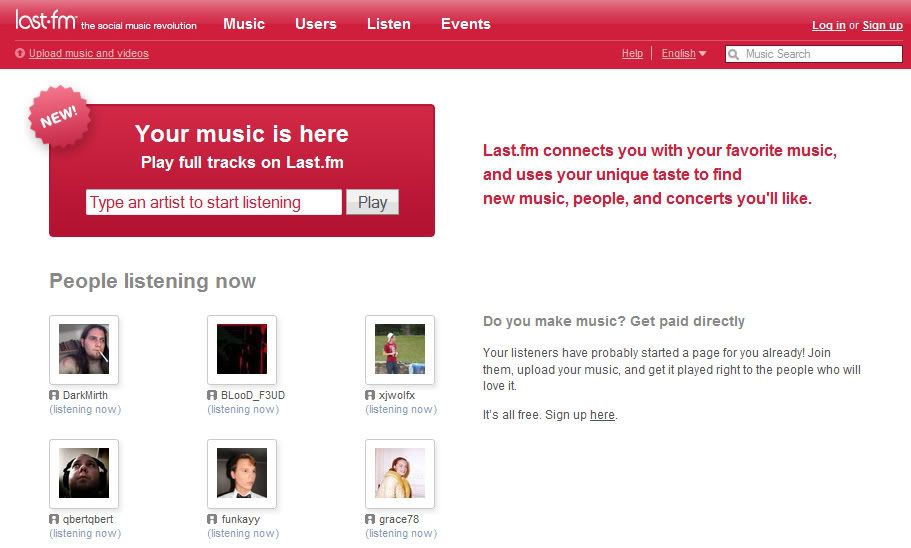
Task: Open BLooD_F3UD's profile picture
Action: point(242,350)
